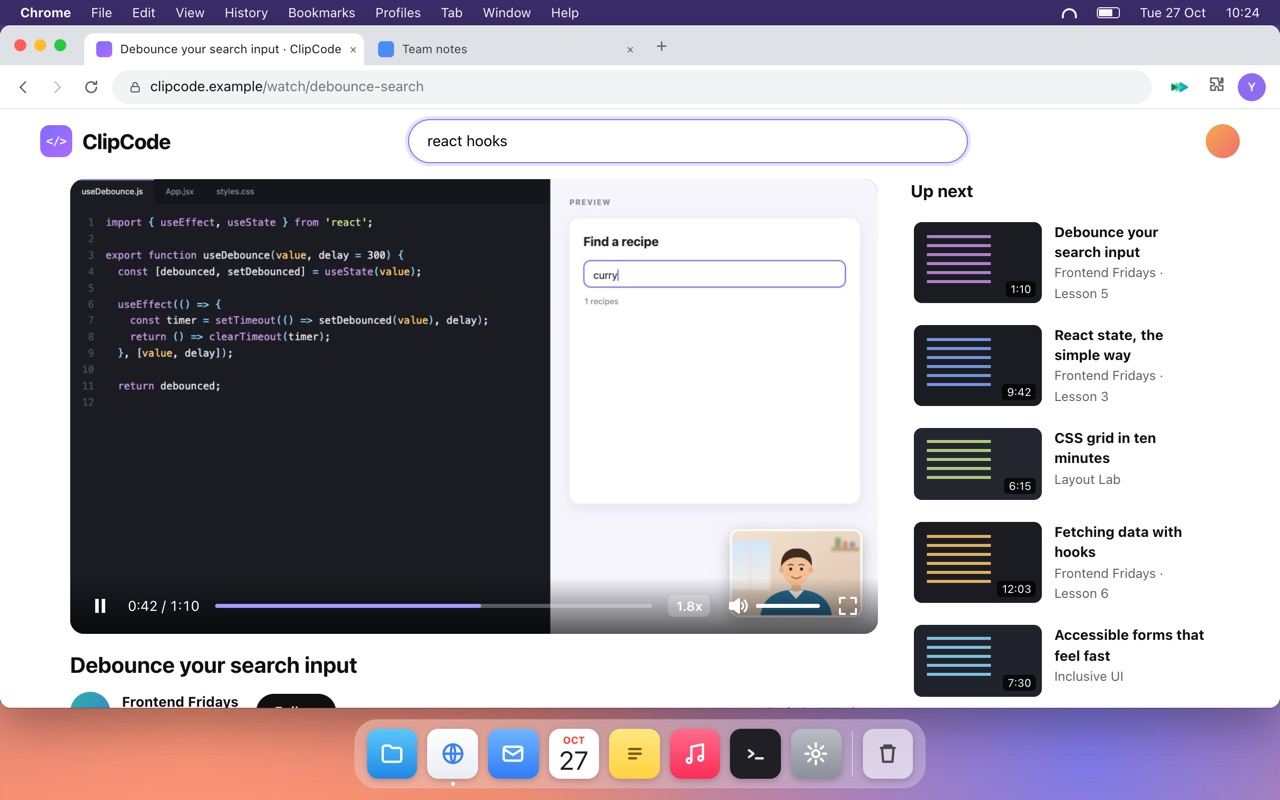The height and width of the screenshot is (800, 1280).
Task: Open Debounce your search input thumbnail
Action: click(x=978, y=262)
